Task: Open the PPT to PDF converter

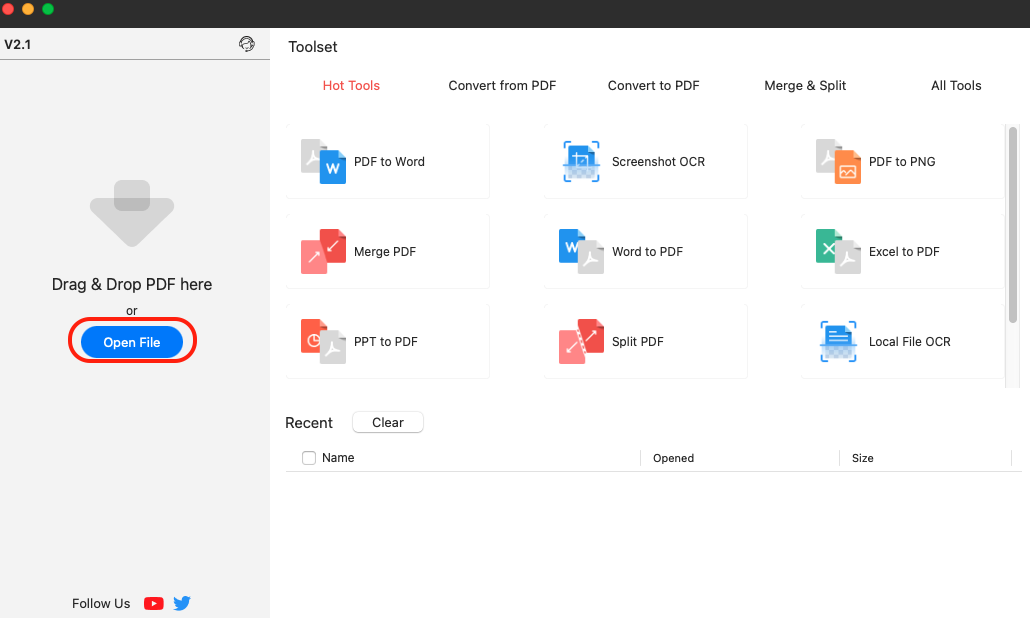Action: point(386,341)
